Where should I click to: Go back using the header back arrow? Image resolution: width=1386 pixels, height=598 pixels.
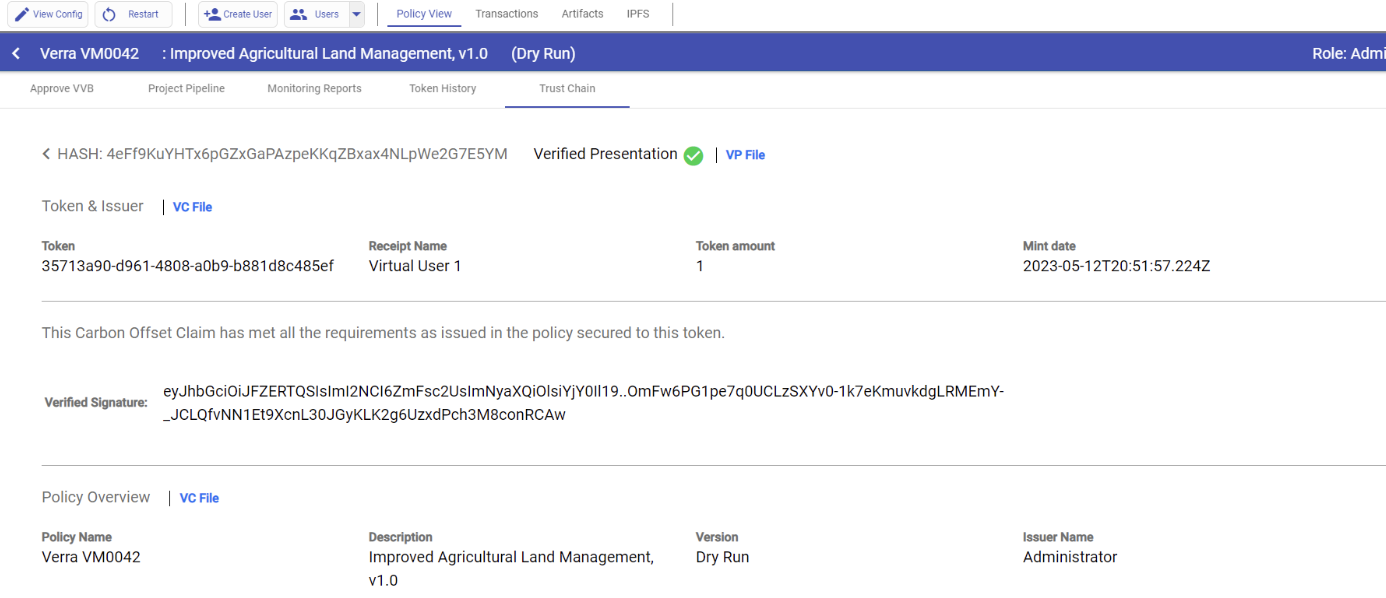pos(16,54)
